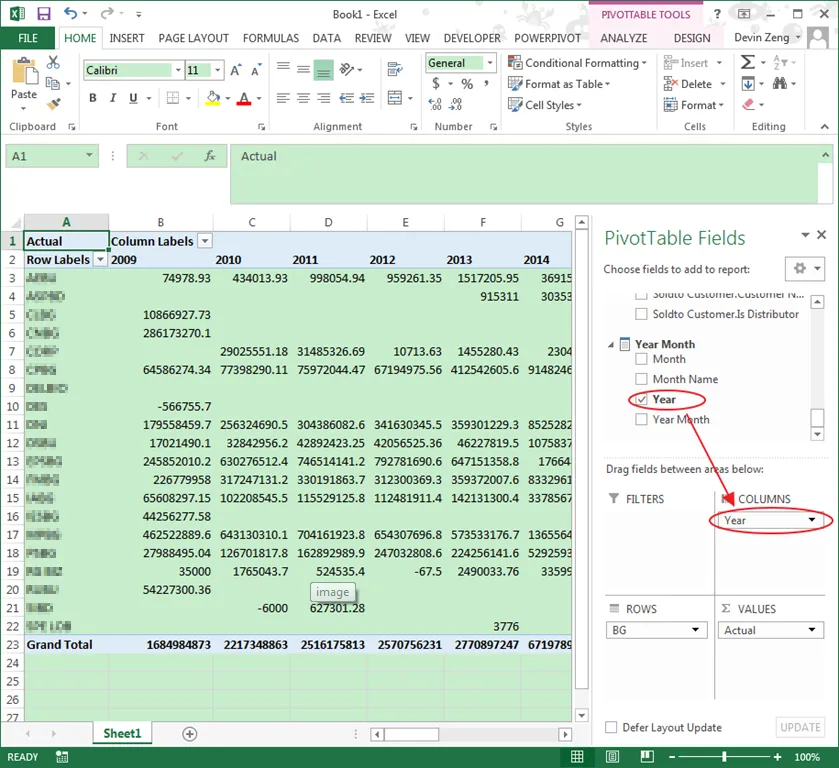Click the Increase Indent icon
Viewport: 839px width, 768px height.
point(367,98)
